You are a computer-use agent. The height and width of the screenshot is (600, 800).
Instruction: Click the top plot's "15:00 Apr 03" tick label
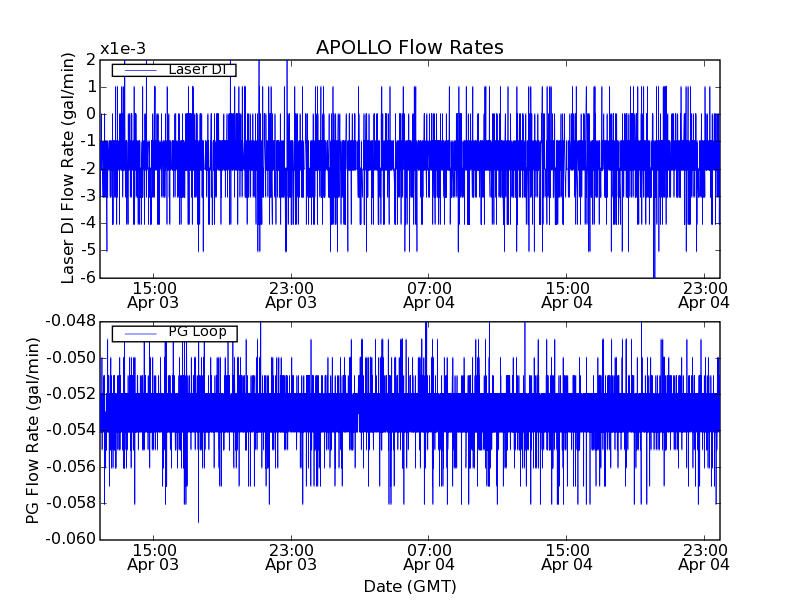point(153,294)
